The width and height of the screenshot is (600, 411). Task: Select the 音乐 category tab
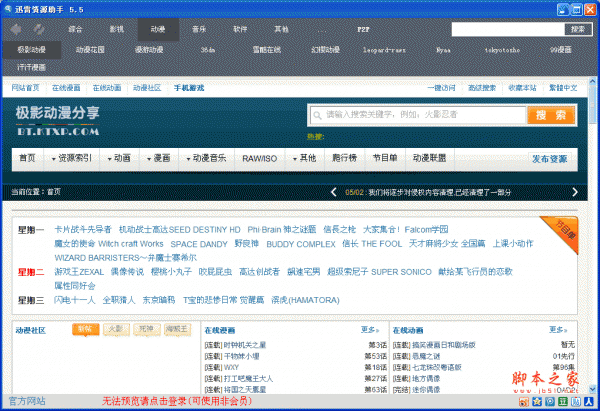[x=199, y=29]
